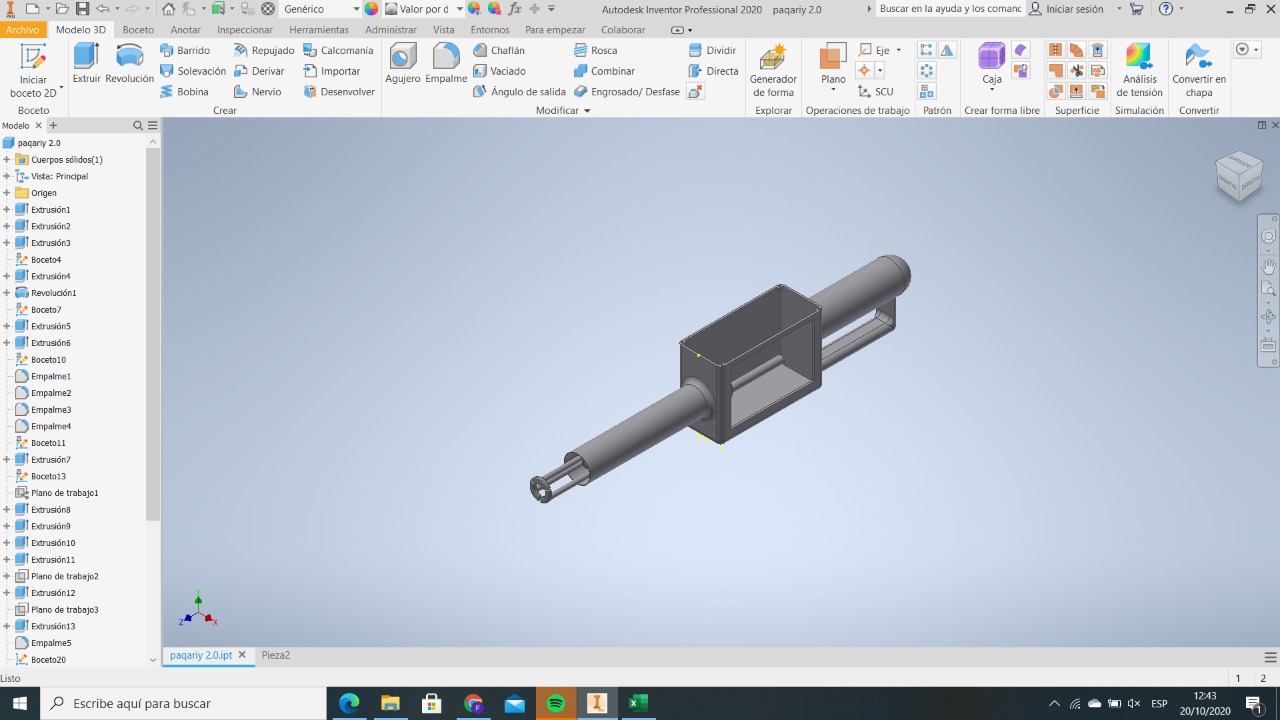This screenshot has width=1280, height=720.
Task: Expand the Extrusión1 tree node
Action: tap(7, 210)
